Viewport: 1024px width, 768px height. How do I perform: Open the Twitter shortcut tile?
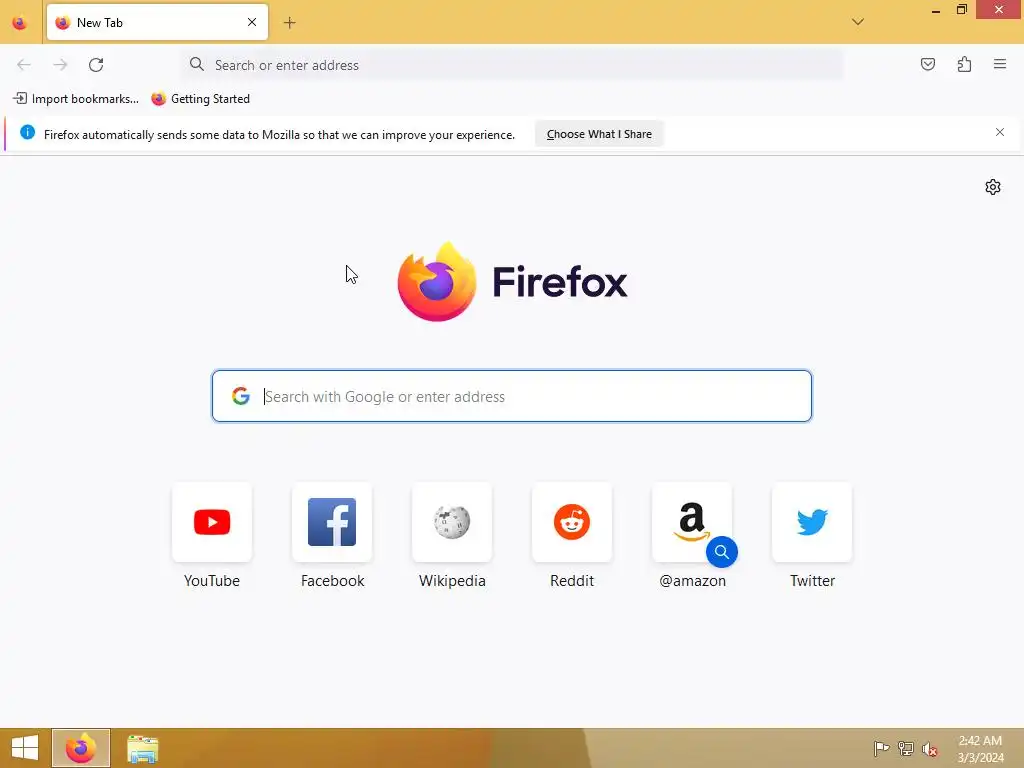pos(812,522)
